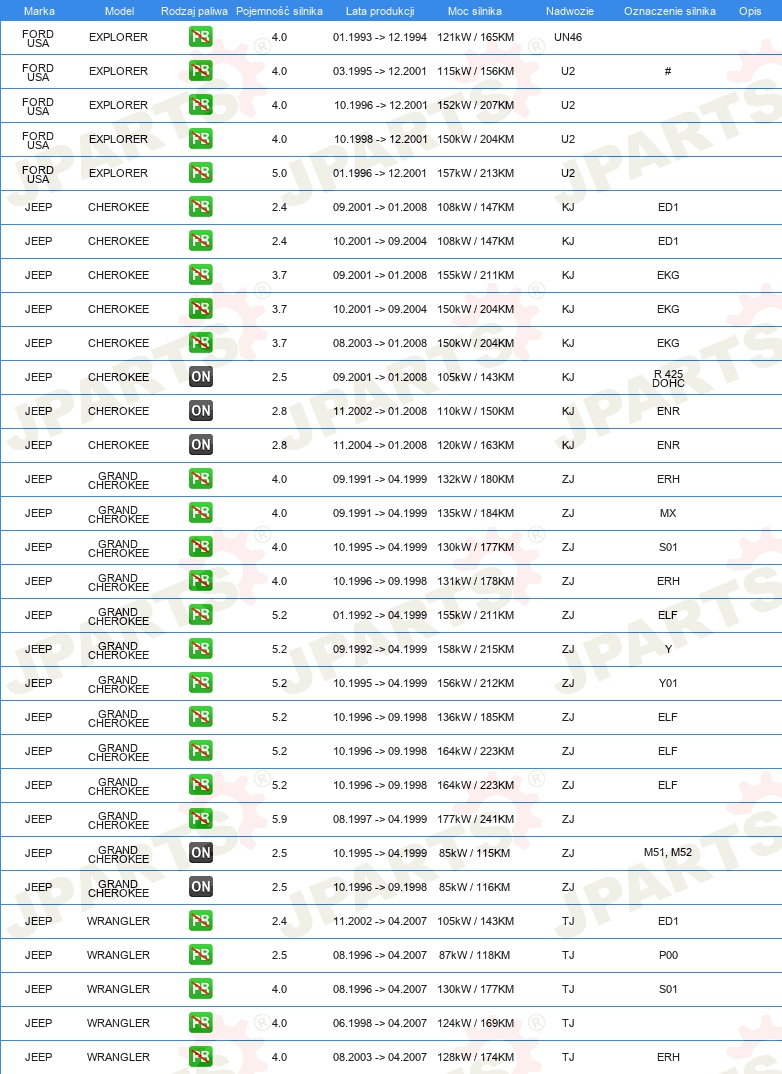Select production dates 08.1997 -> 04.1999
Screen dimensions: 782x1074
coord(380,819)
